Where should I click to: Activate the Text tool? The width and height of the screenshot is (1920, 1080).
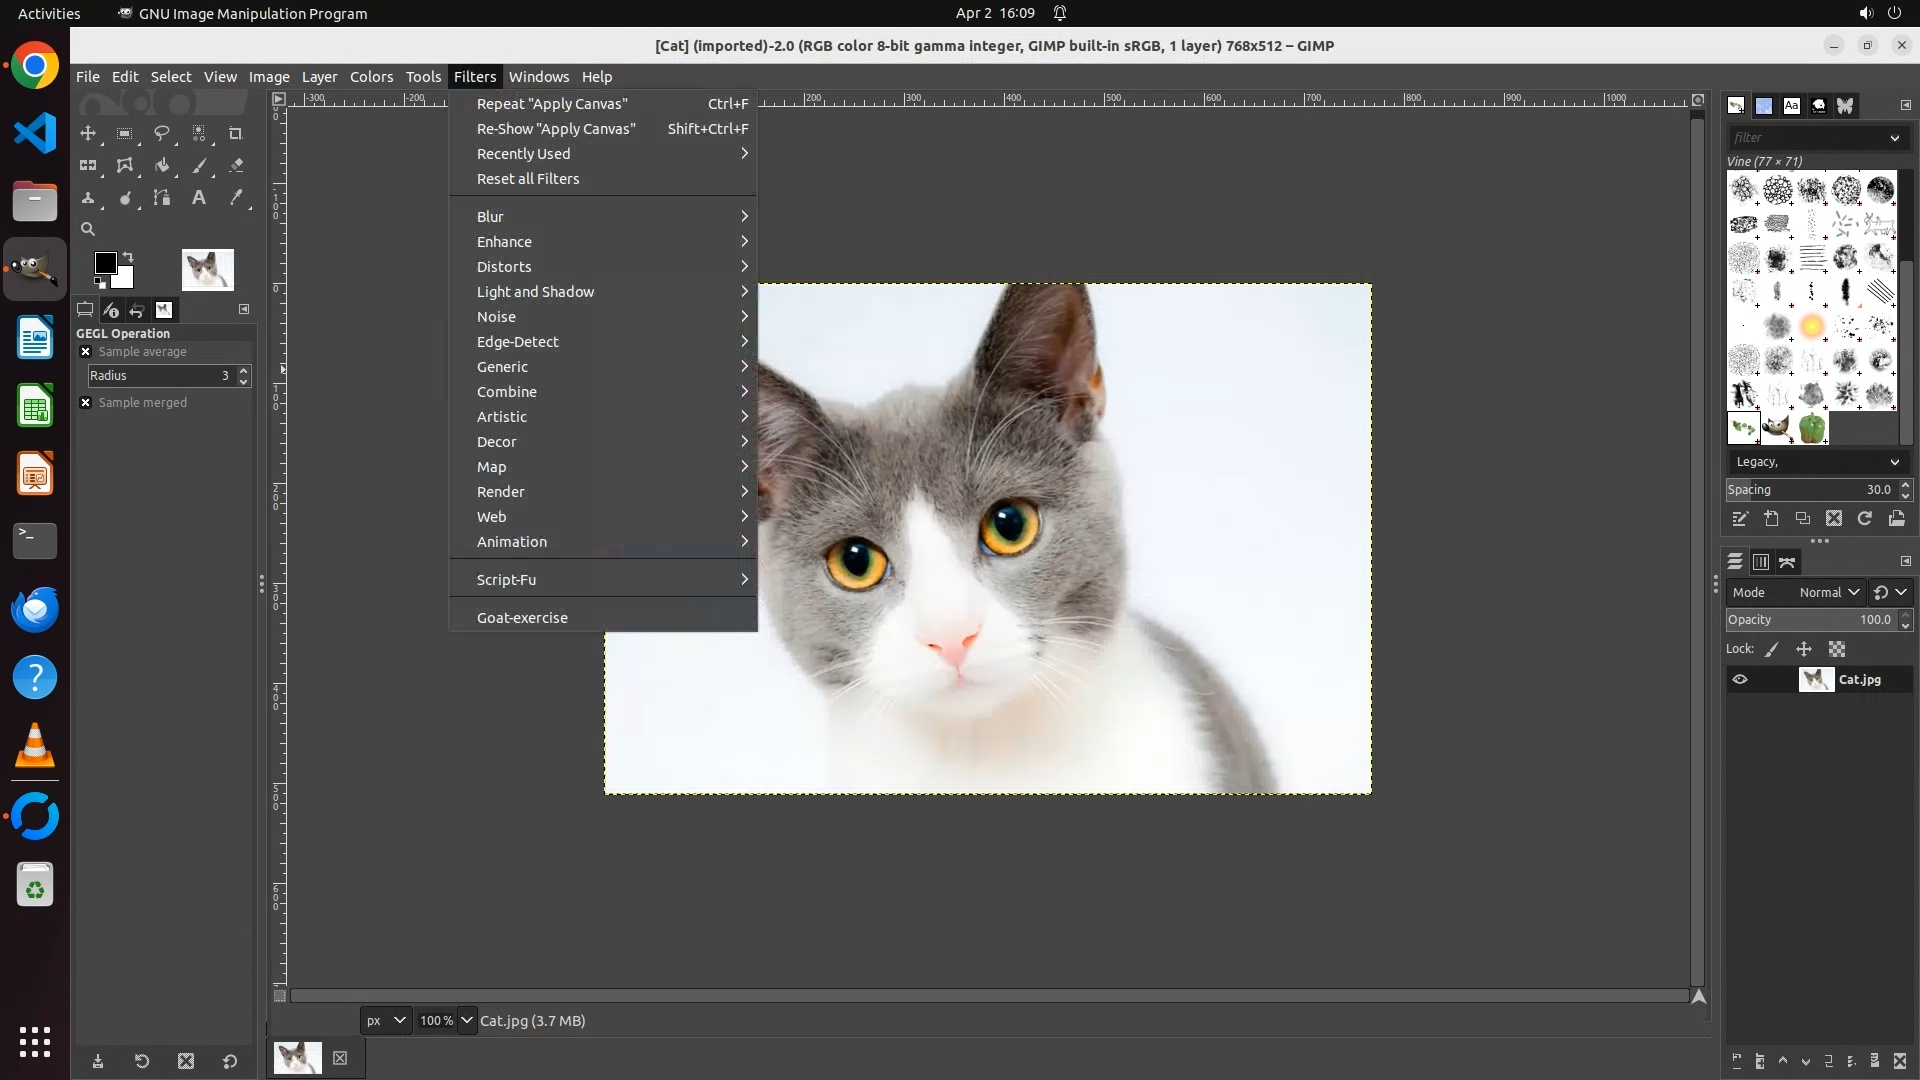coord(199,198)
